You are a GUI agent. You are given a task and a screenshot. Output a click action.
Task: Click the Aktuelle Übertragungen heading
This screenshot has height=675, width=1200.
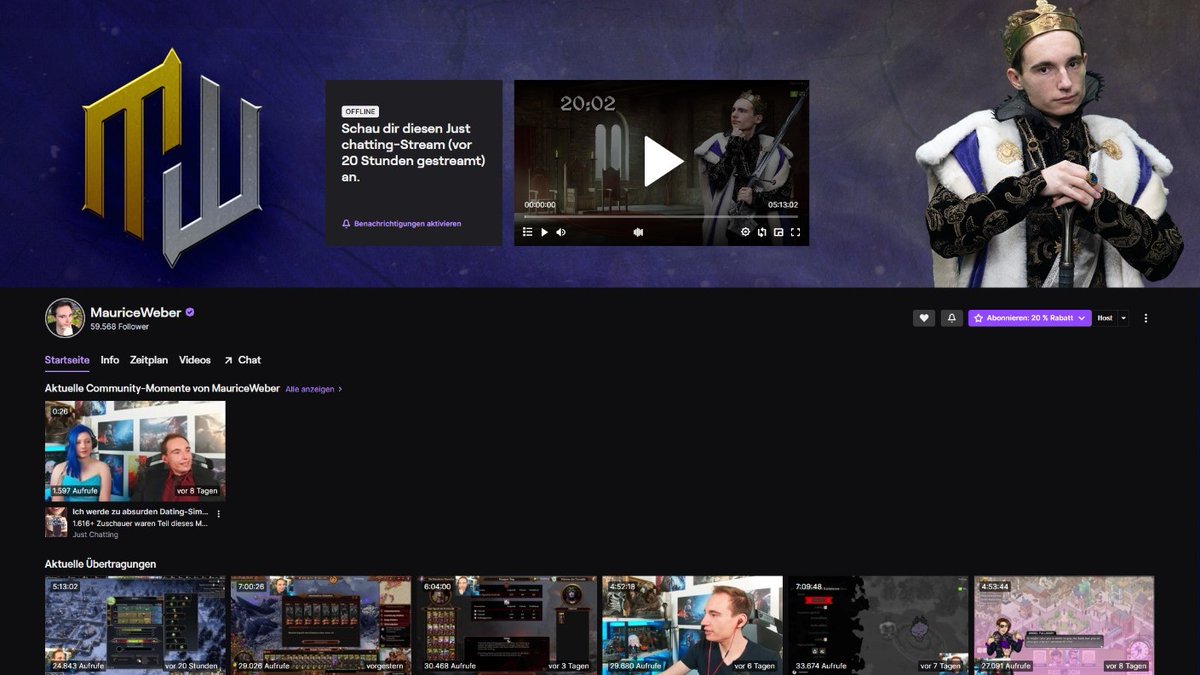[x=100, y=564]
